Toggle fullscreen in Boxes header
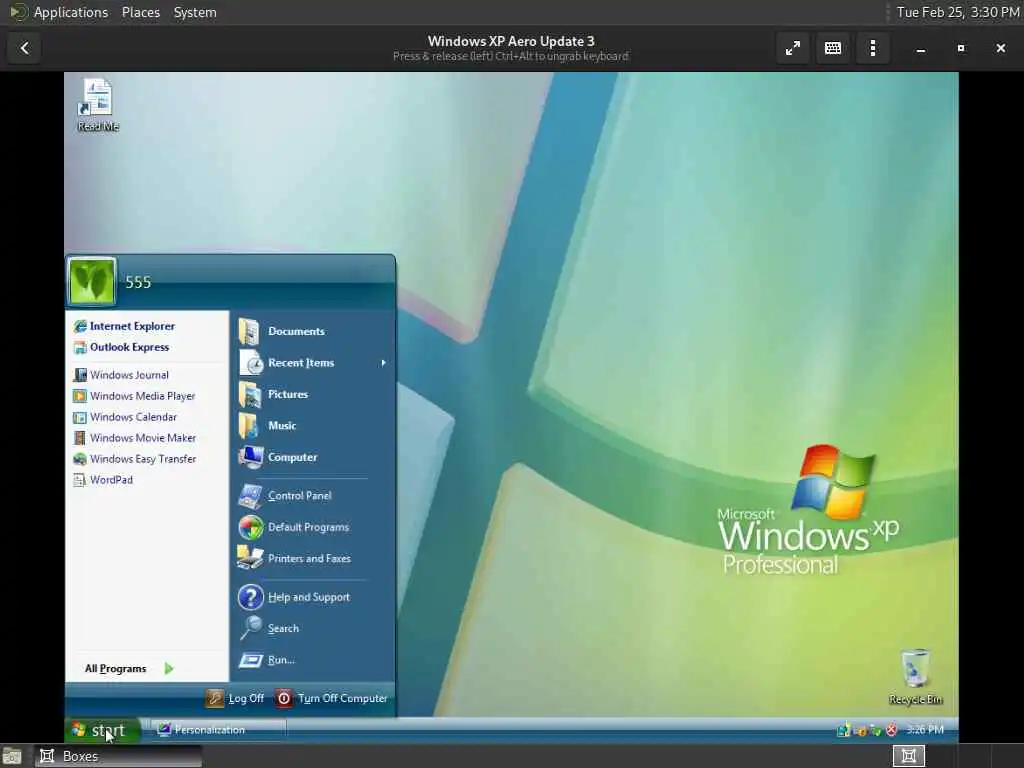 coord(793,48)
